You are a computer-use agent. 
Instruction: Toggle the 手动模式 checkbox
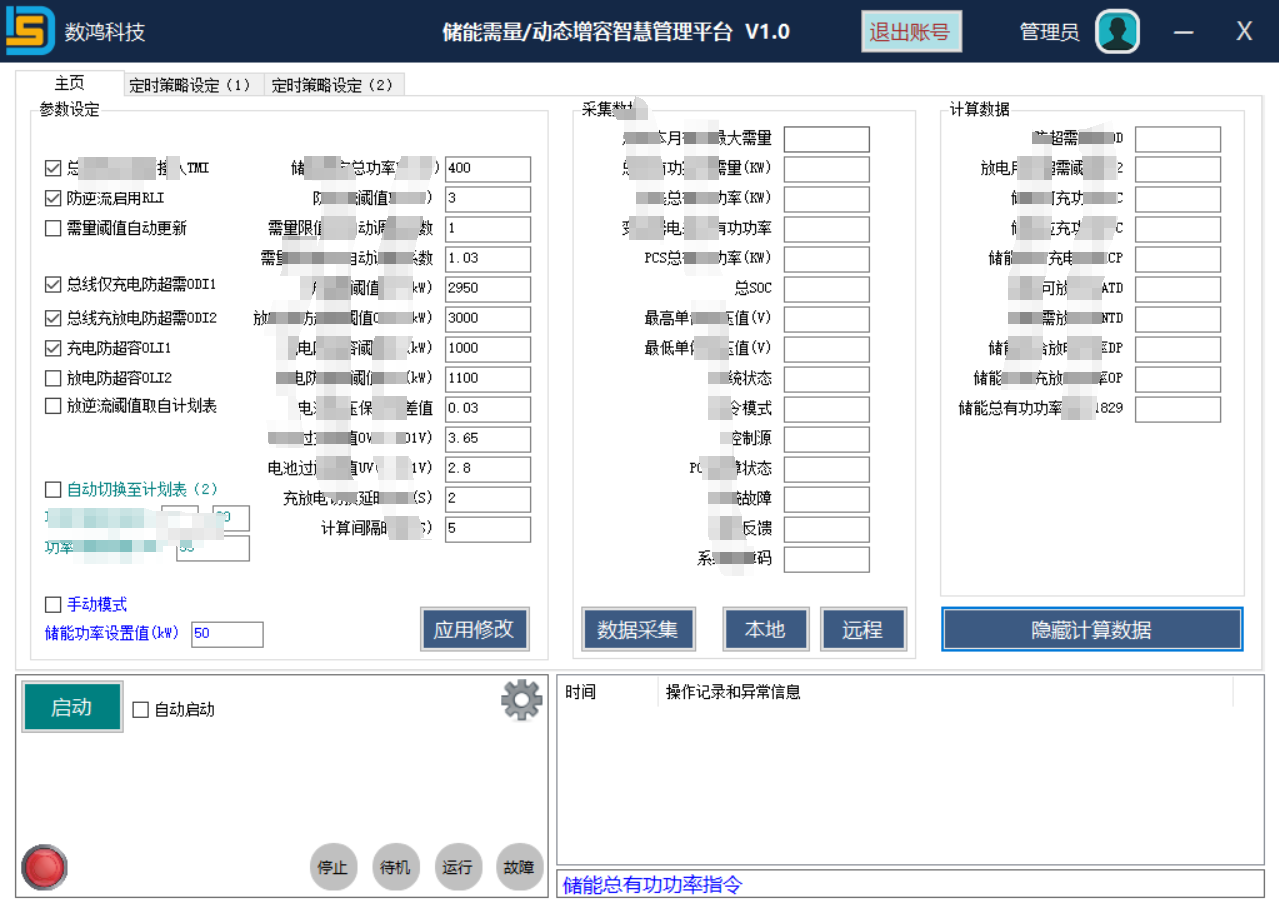coord(54,605)
